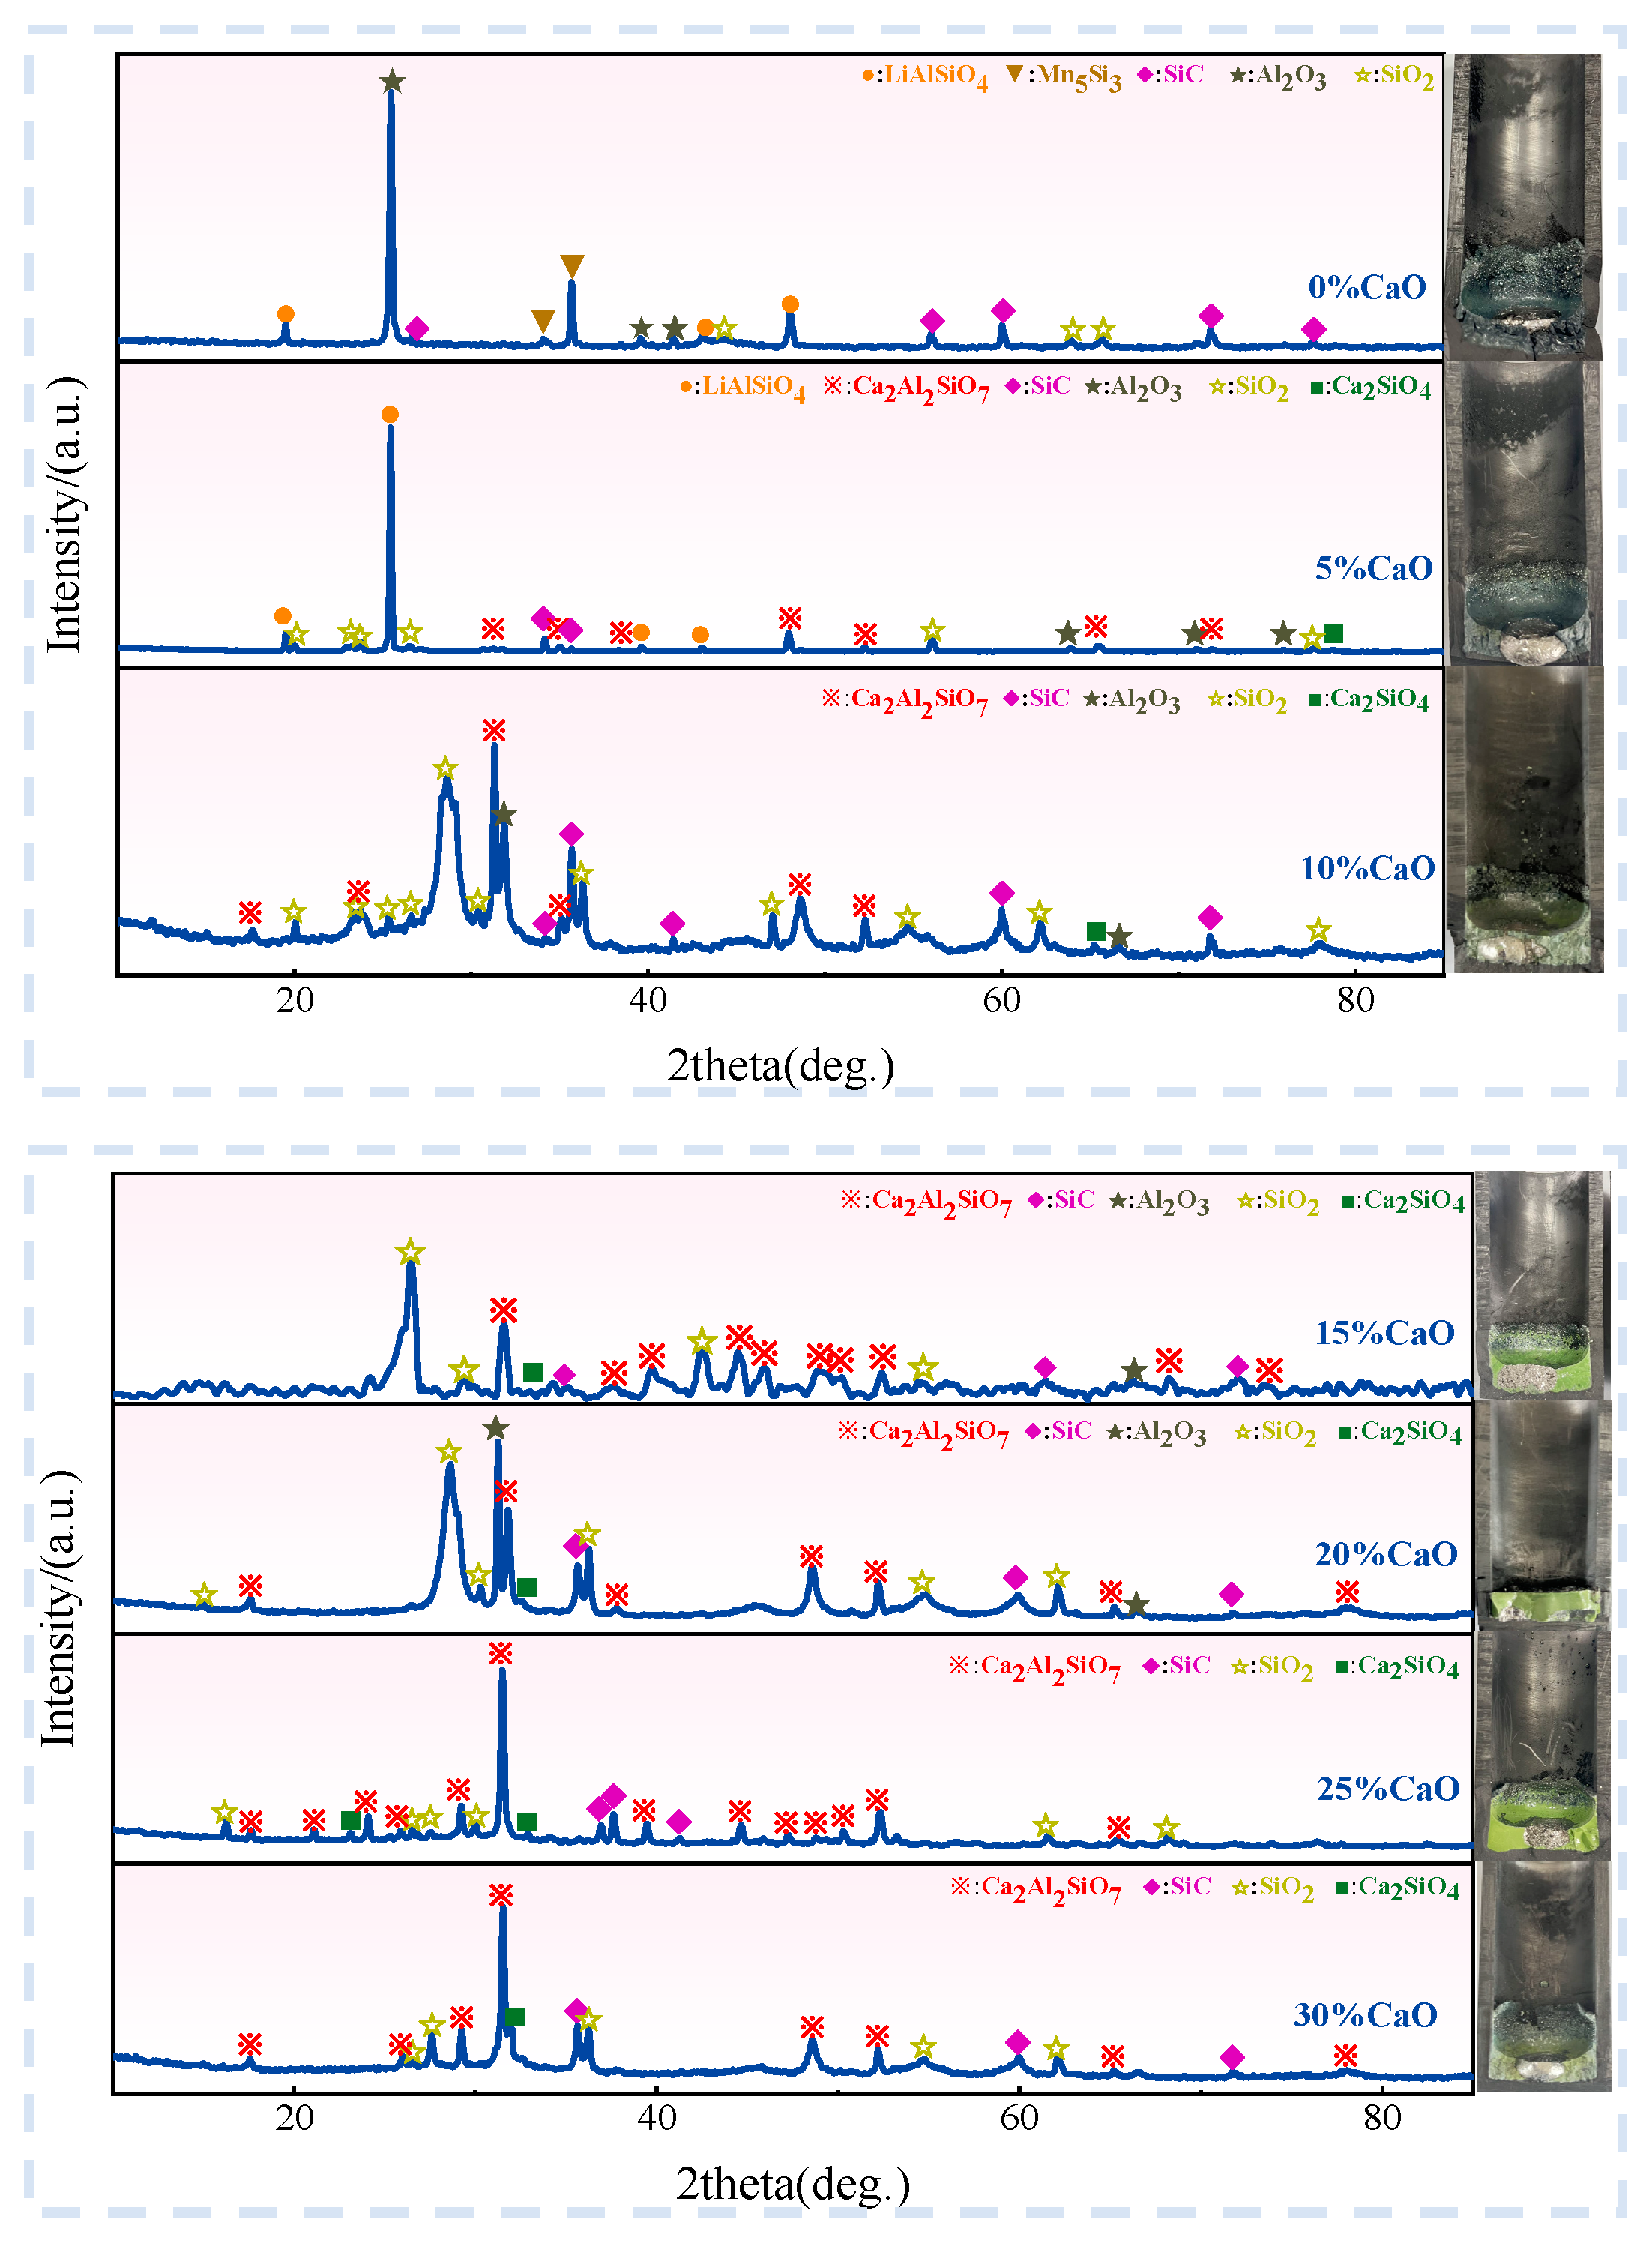The width and height of the screenshot is (1652, 2246).
Task: Click the larger Mn5Si3 triangle in 0%CaO pattern
Action: pos(572,266)
